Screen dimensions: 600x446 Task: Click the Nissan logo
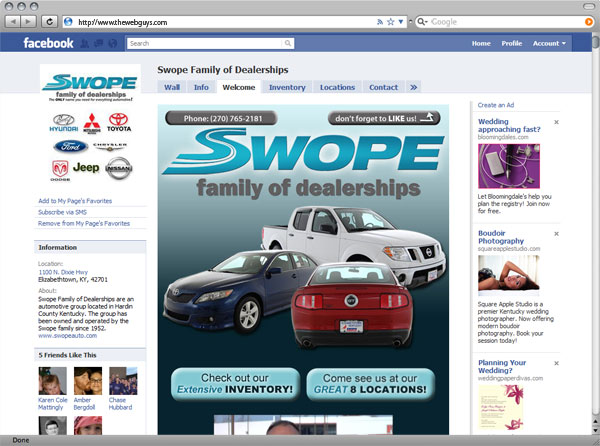coord(119,168)
